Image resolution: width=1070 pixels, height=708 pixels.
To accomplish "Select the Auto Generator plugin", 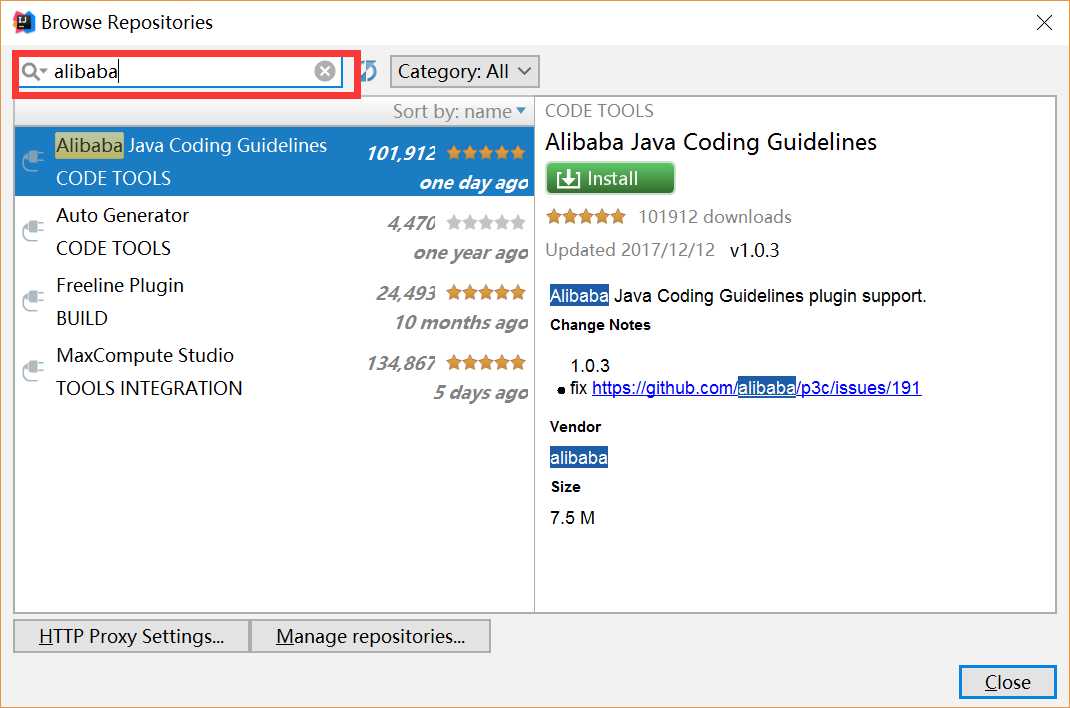I will point(274,231).
